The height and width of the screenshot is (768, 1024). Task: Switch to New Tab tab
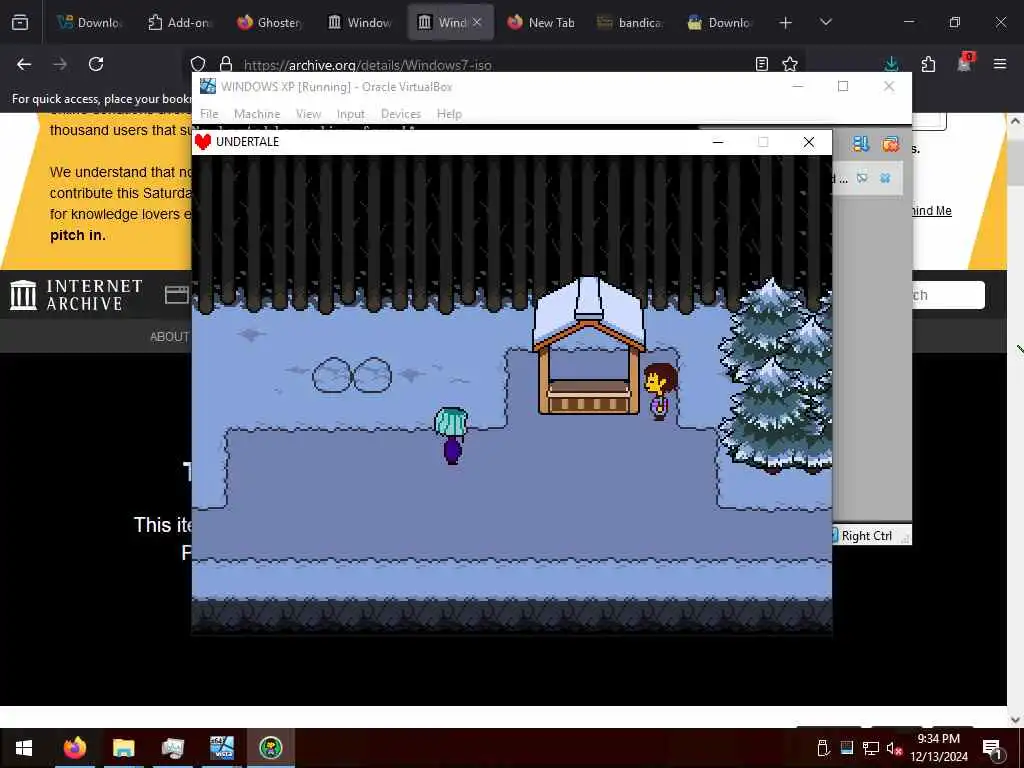tap(541, 23)
